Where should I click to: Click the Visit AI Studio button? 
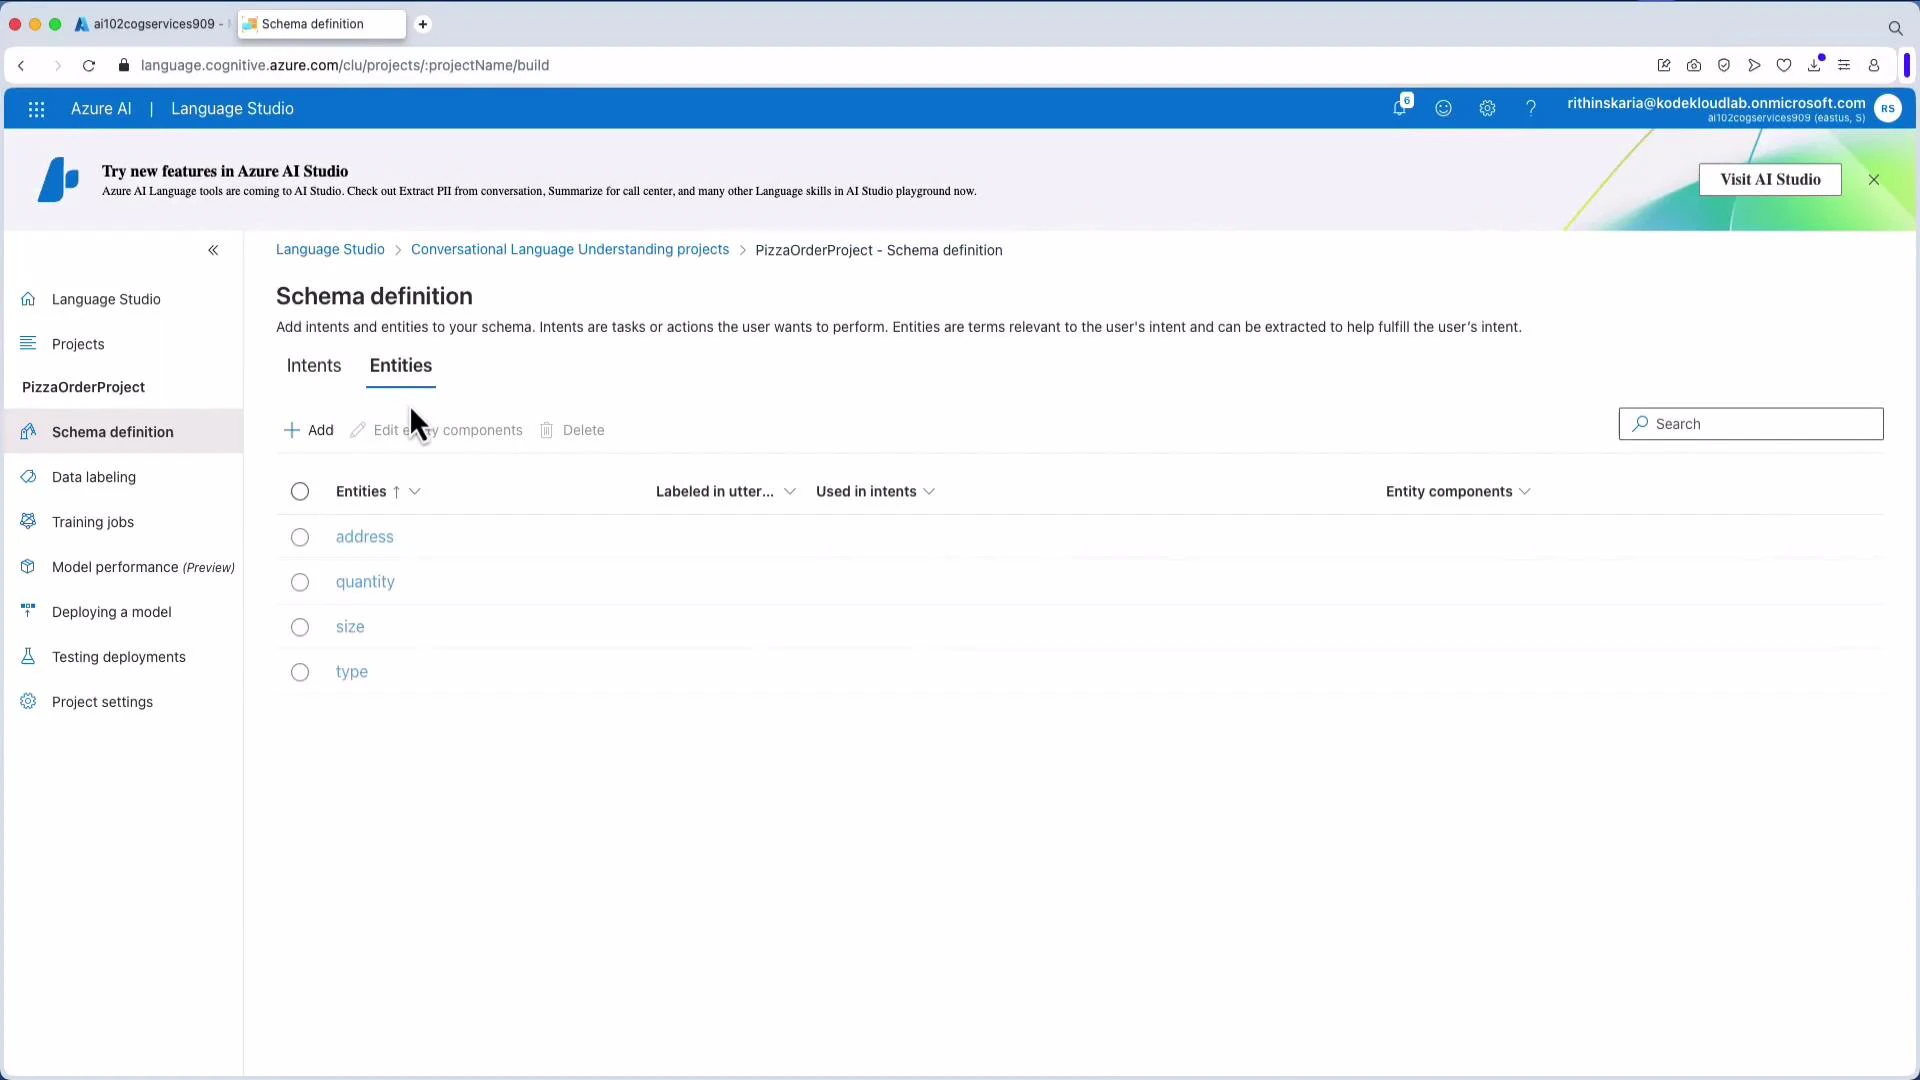(x=1769, y=179)
